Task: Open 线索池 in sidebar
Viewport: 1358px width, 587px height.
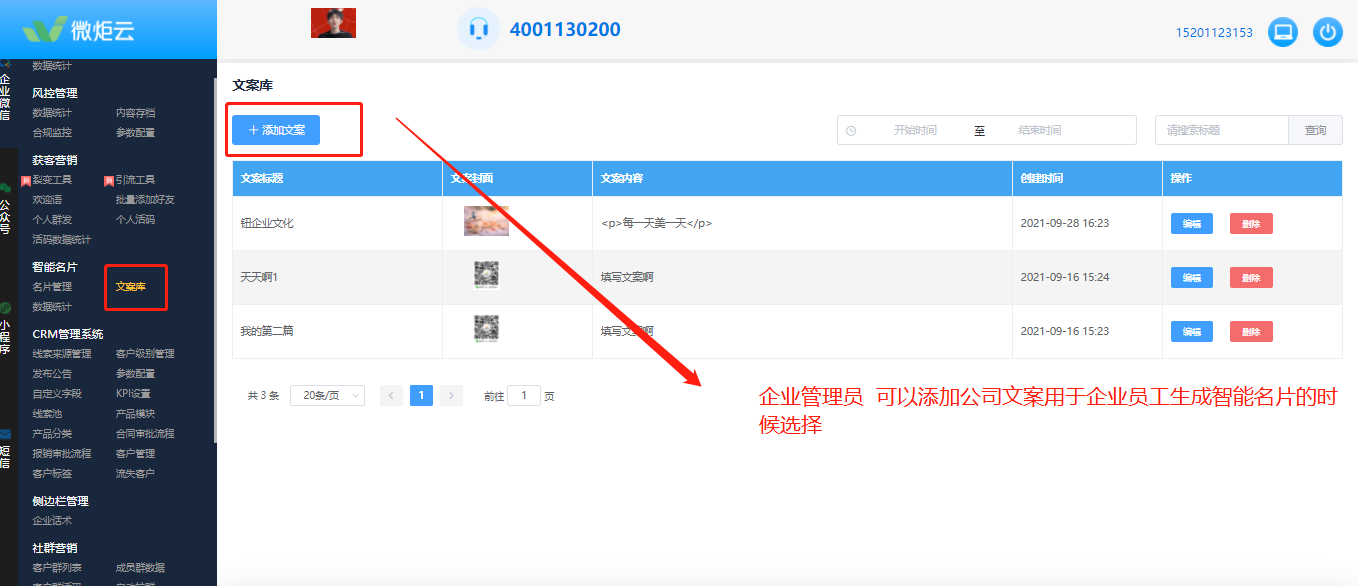Action: pyautogui.click(x=47, y=413)
